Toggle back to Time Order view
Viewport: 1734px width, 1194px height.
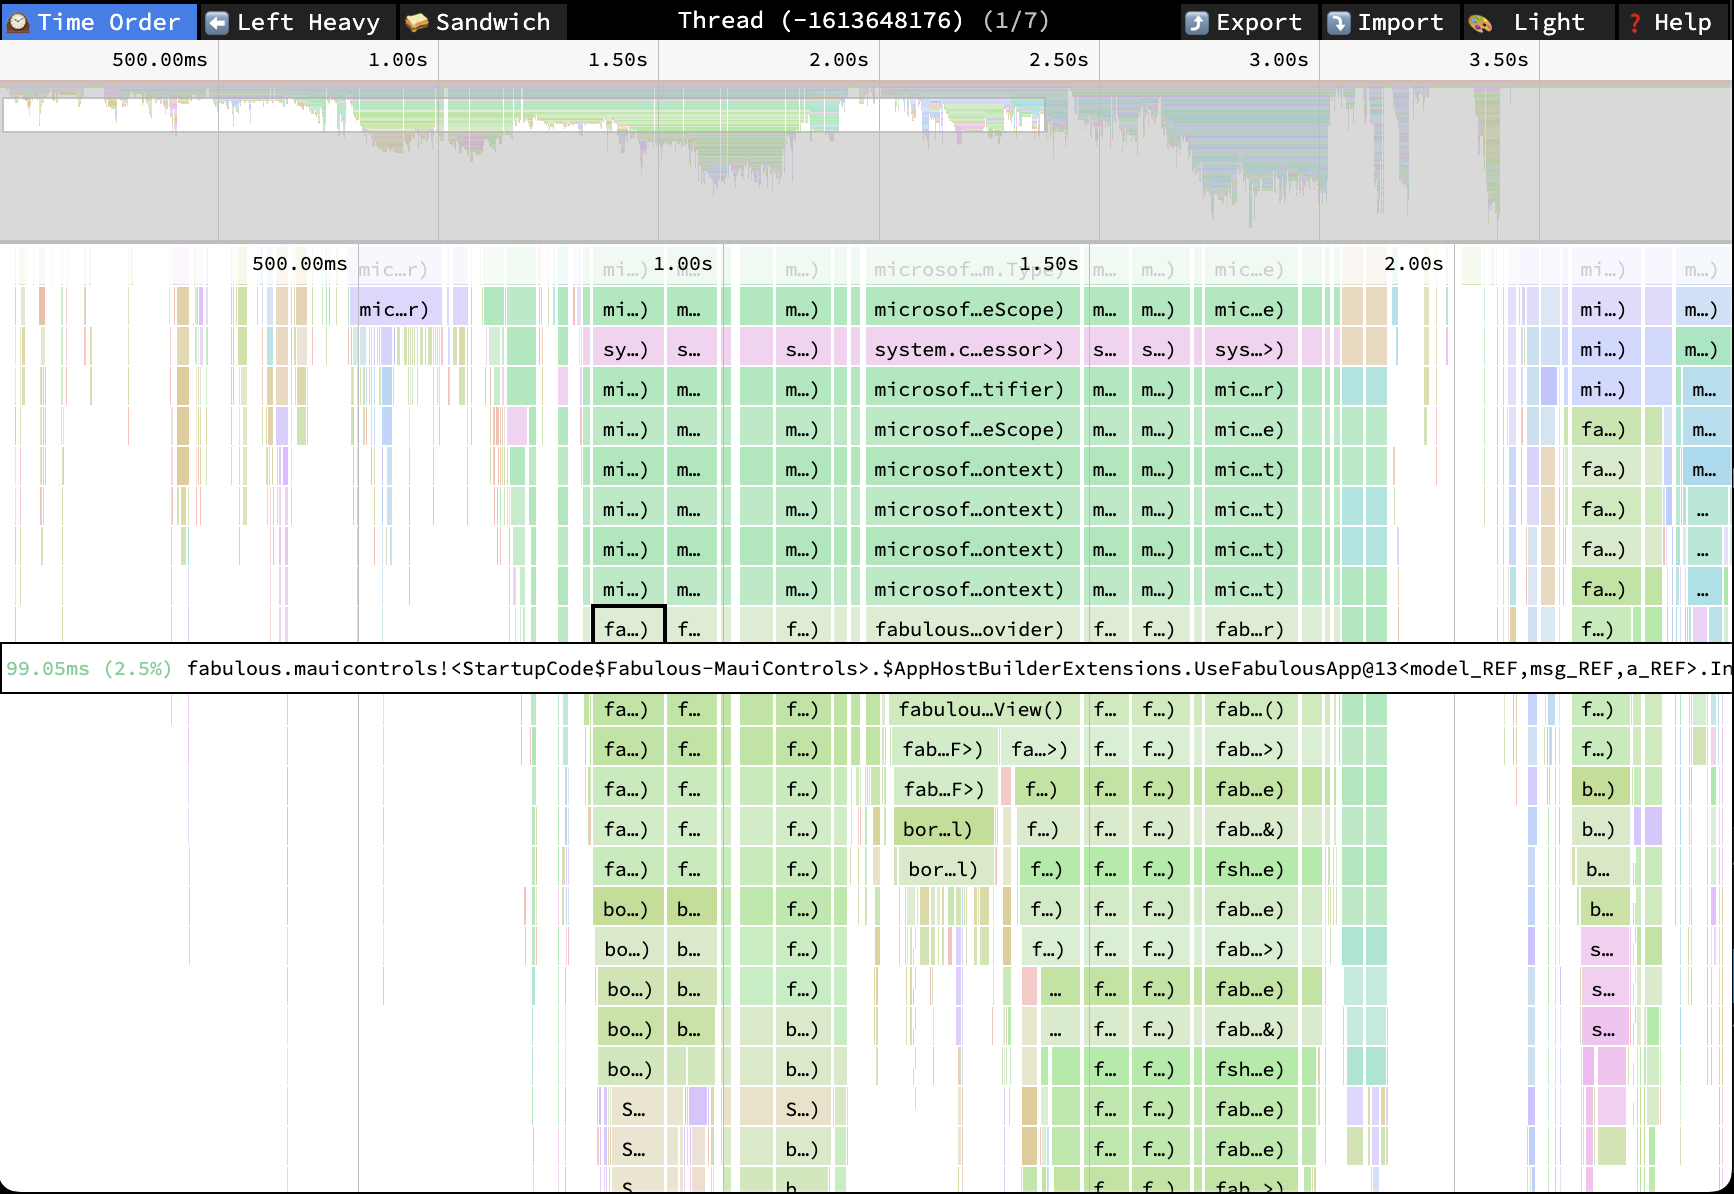[x=99, y=21]
